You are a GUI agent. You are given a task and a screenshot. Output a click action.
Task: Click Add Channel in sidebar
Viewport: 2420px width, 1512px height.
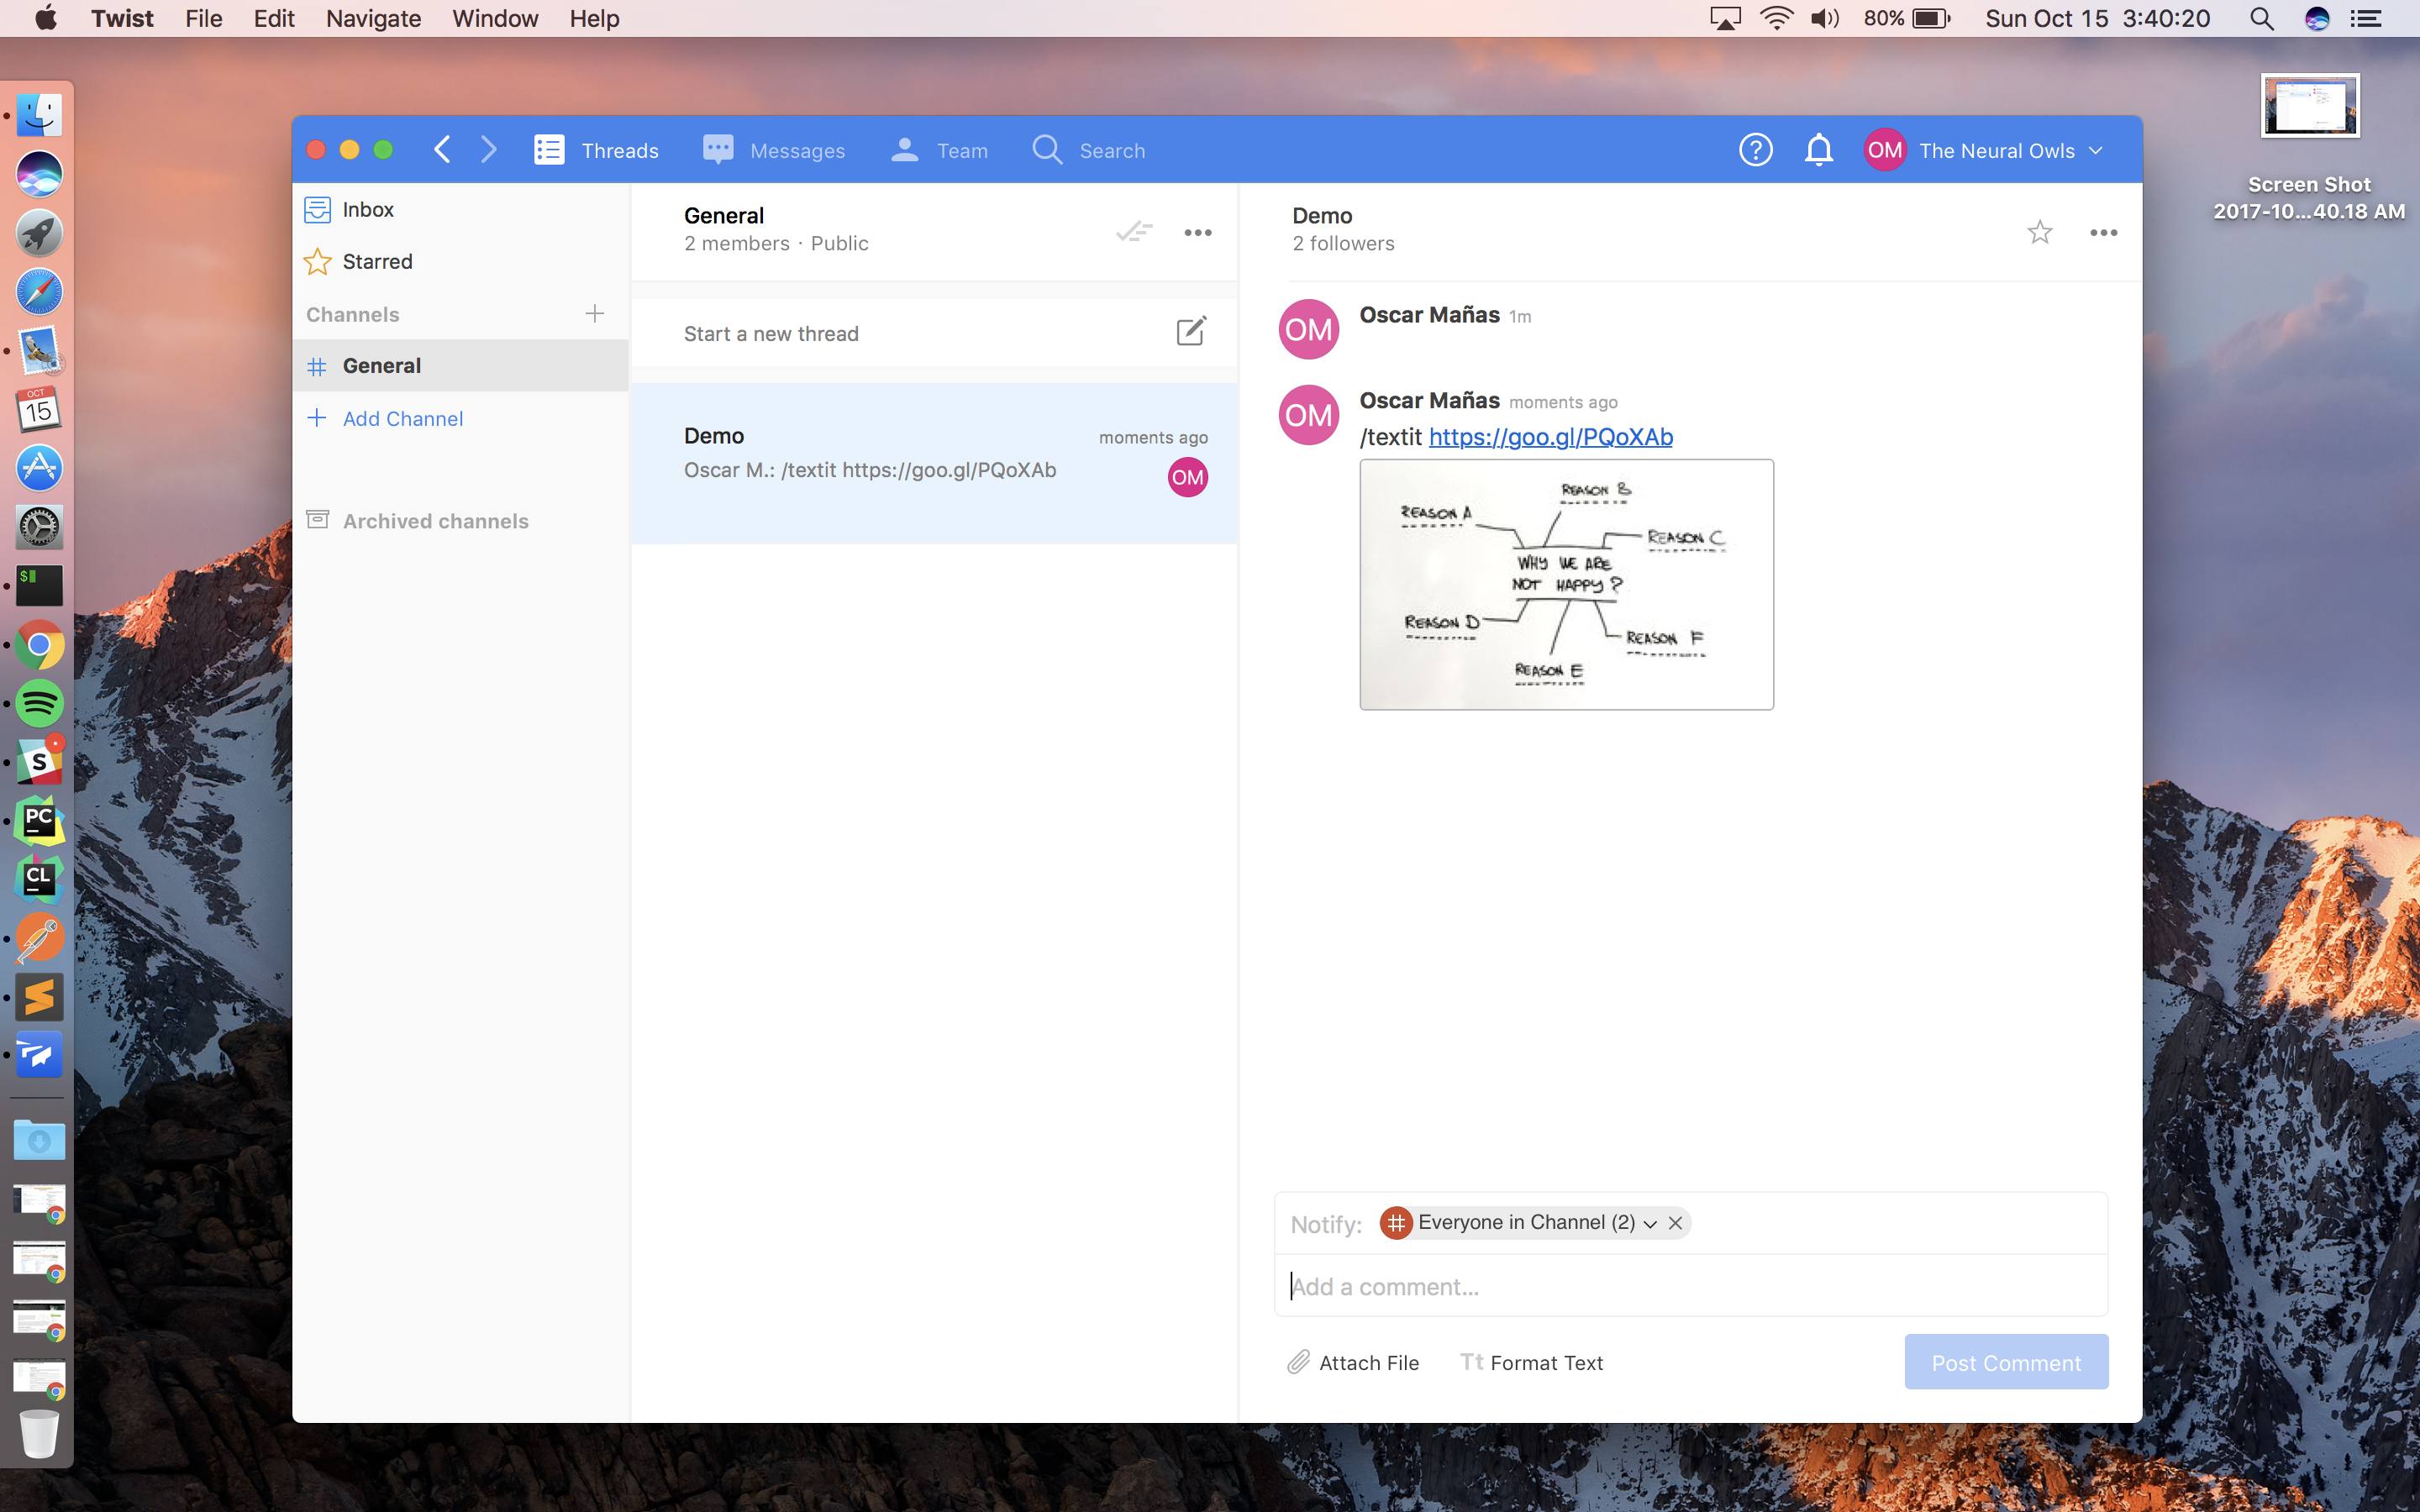pos(402,418)
